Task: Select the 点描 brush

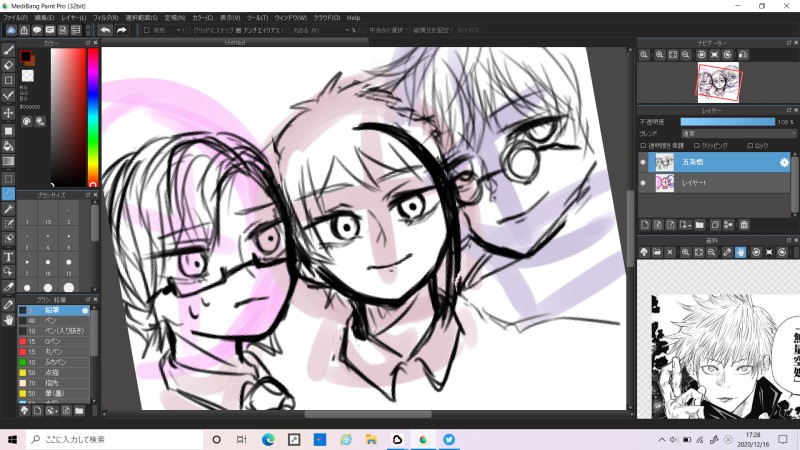Action: point(54,372)
